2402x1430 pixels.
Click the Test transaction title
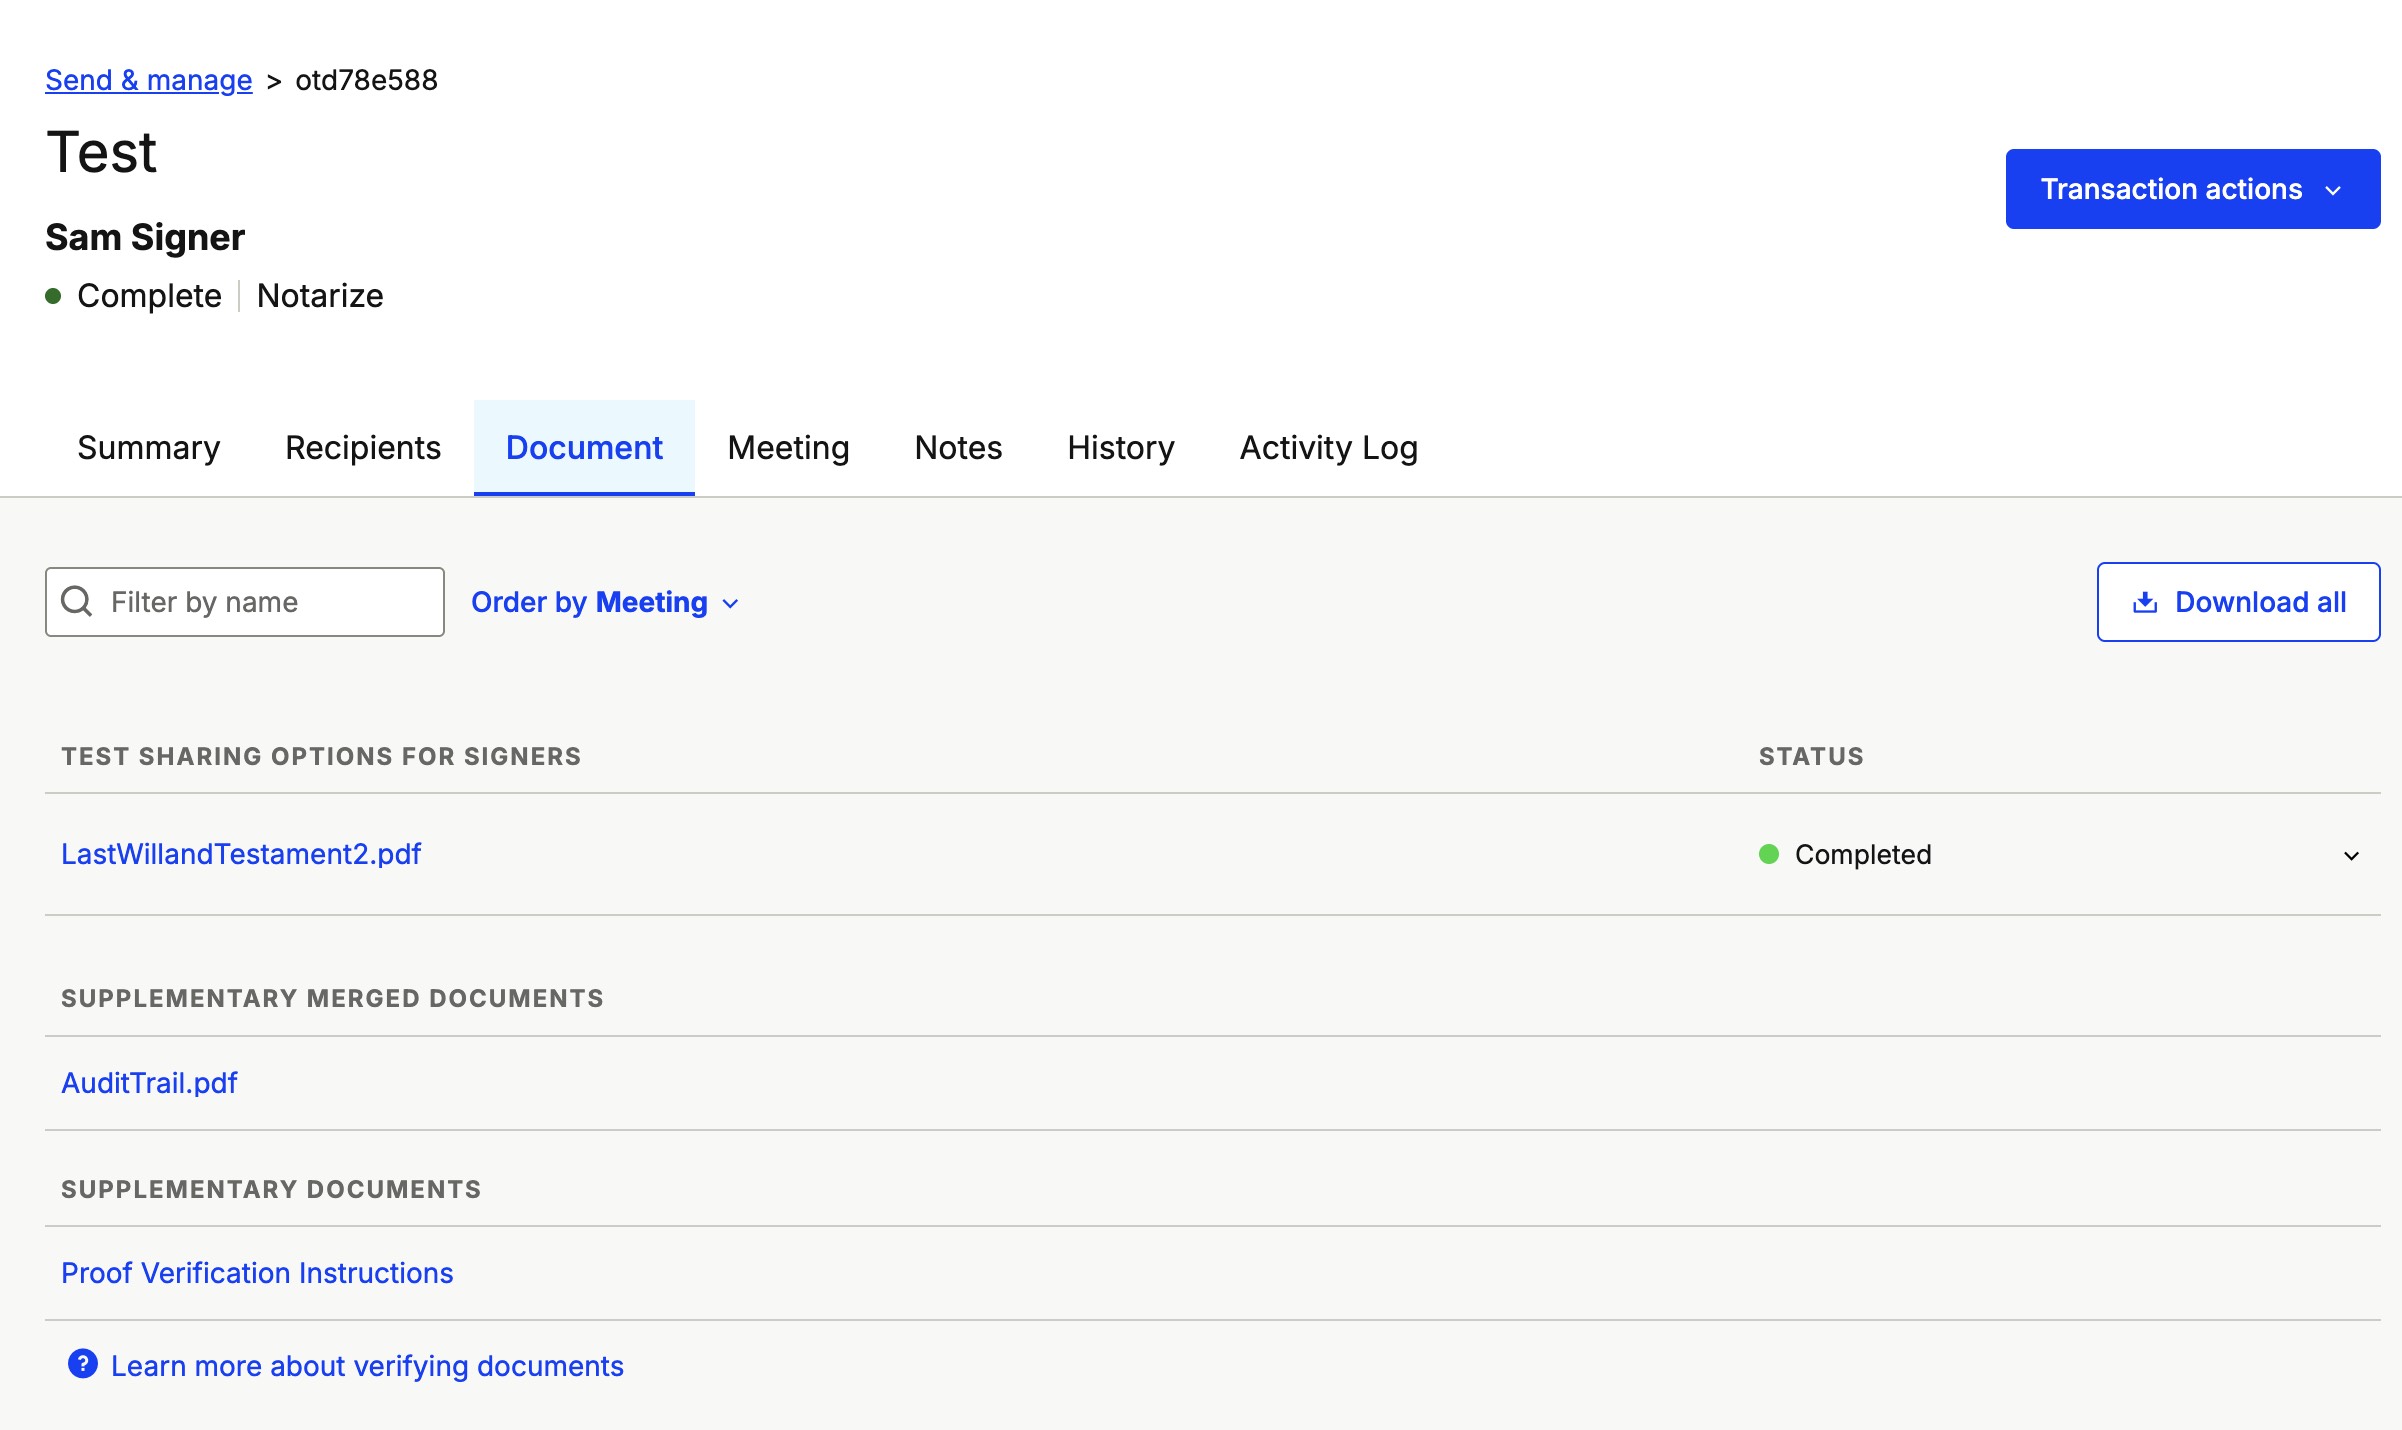pos(102,153)
